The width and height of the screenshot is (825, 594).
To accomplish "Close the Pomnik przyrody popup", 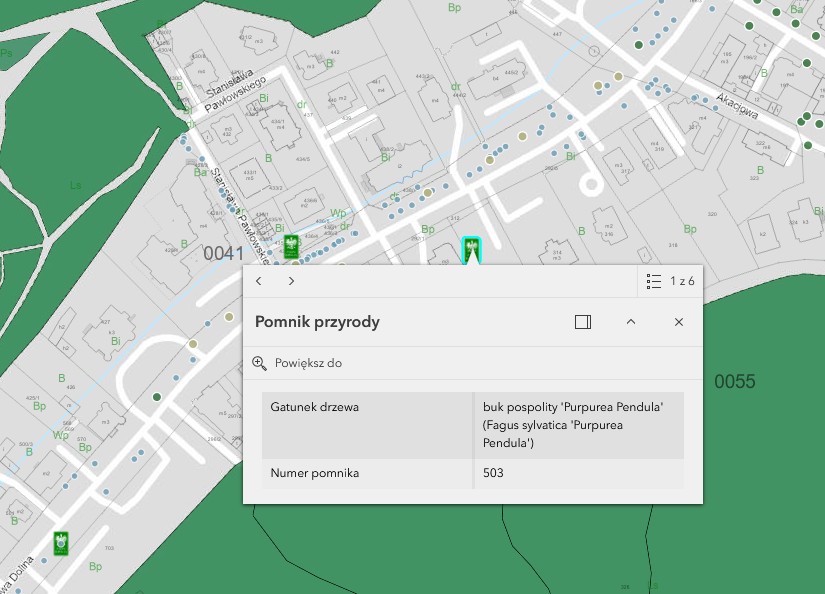I will pos(679,322).
